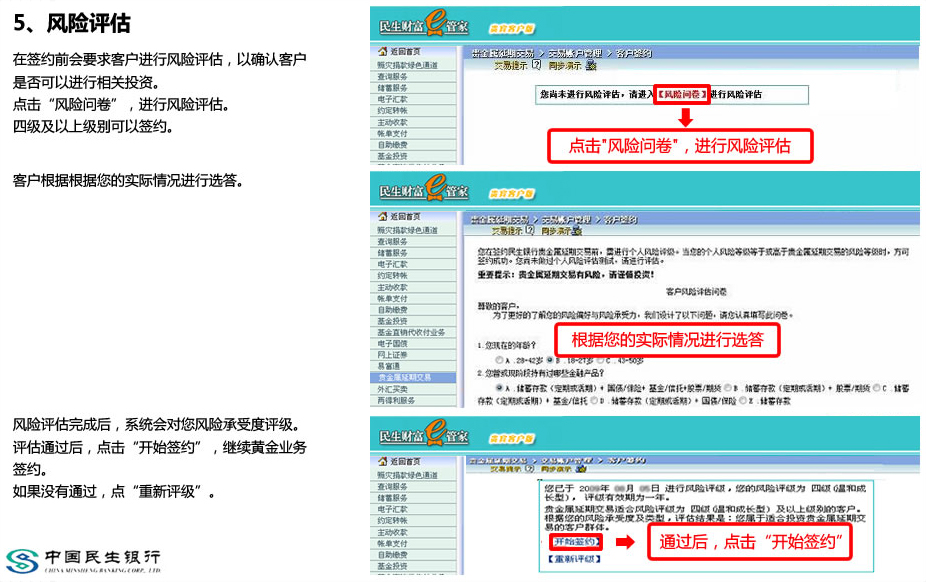This screenshot has width=926, height=582.
Task: Click 同步演示 demo icon in the questionnaire screenshot
Action: pos(577,230)
